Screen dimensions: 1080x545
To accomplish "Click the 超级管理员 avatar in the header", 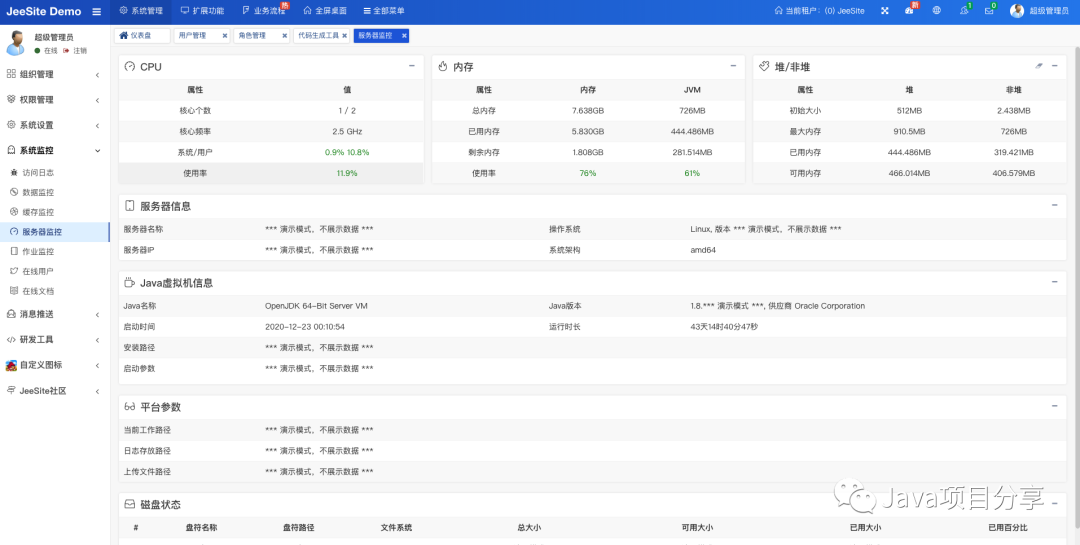I will click(1017, 11).
